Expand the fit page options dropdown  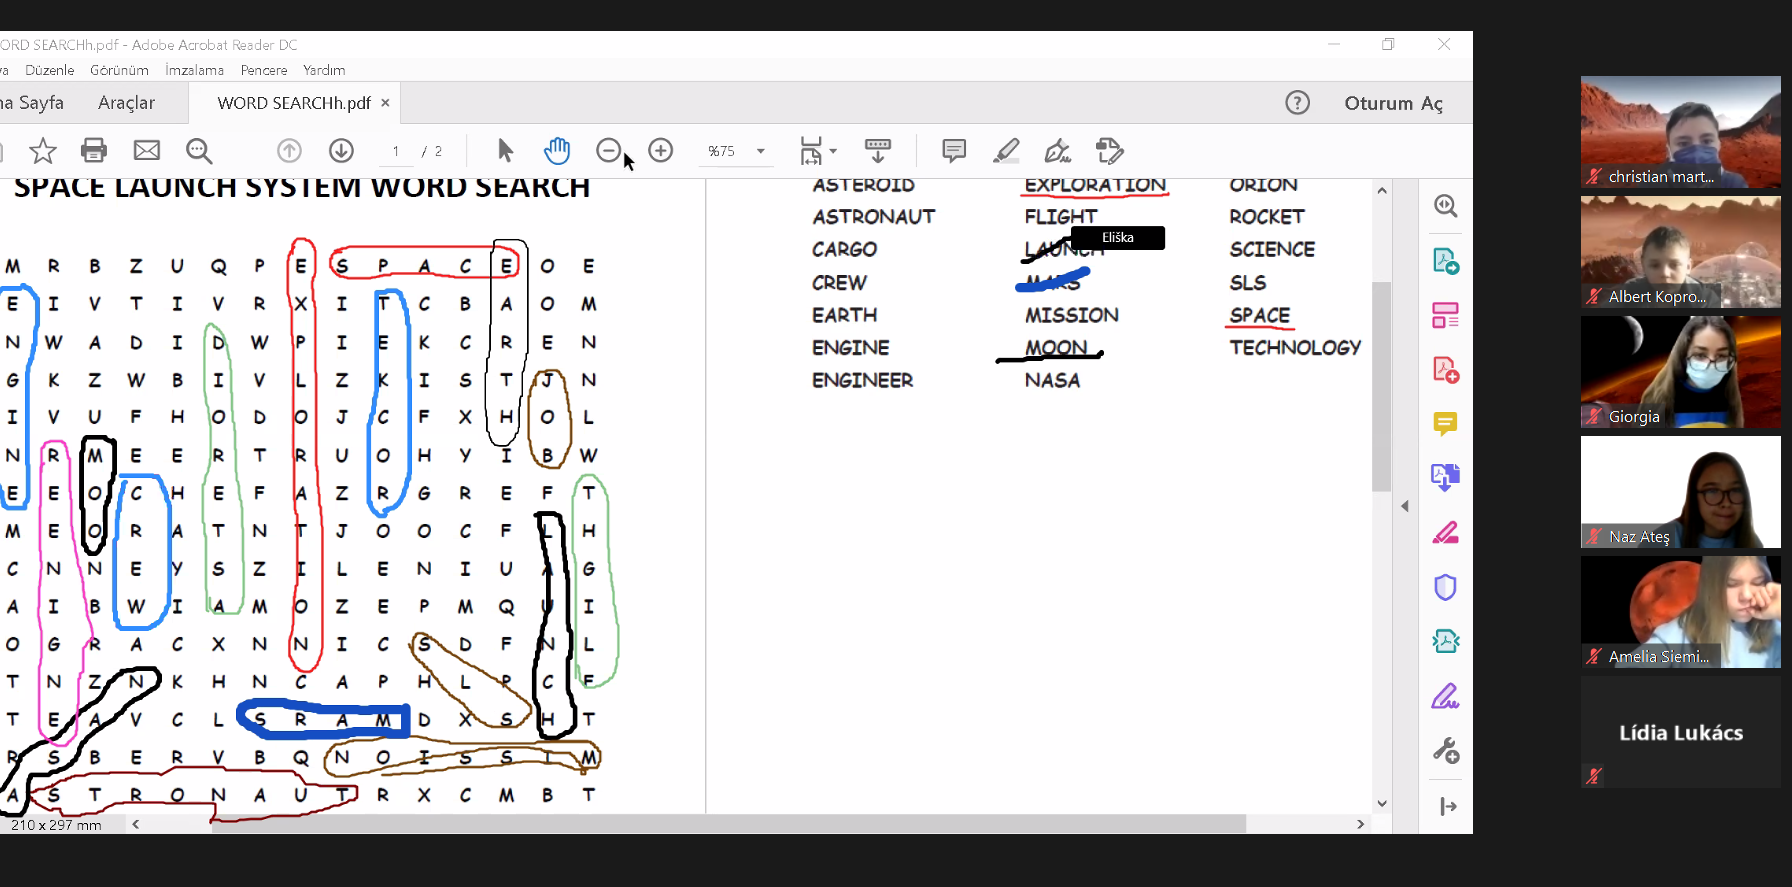(x=833, y=152)
